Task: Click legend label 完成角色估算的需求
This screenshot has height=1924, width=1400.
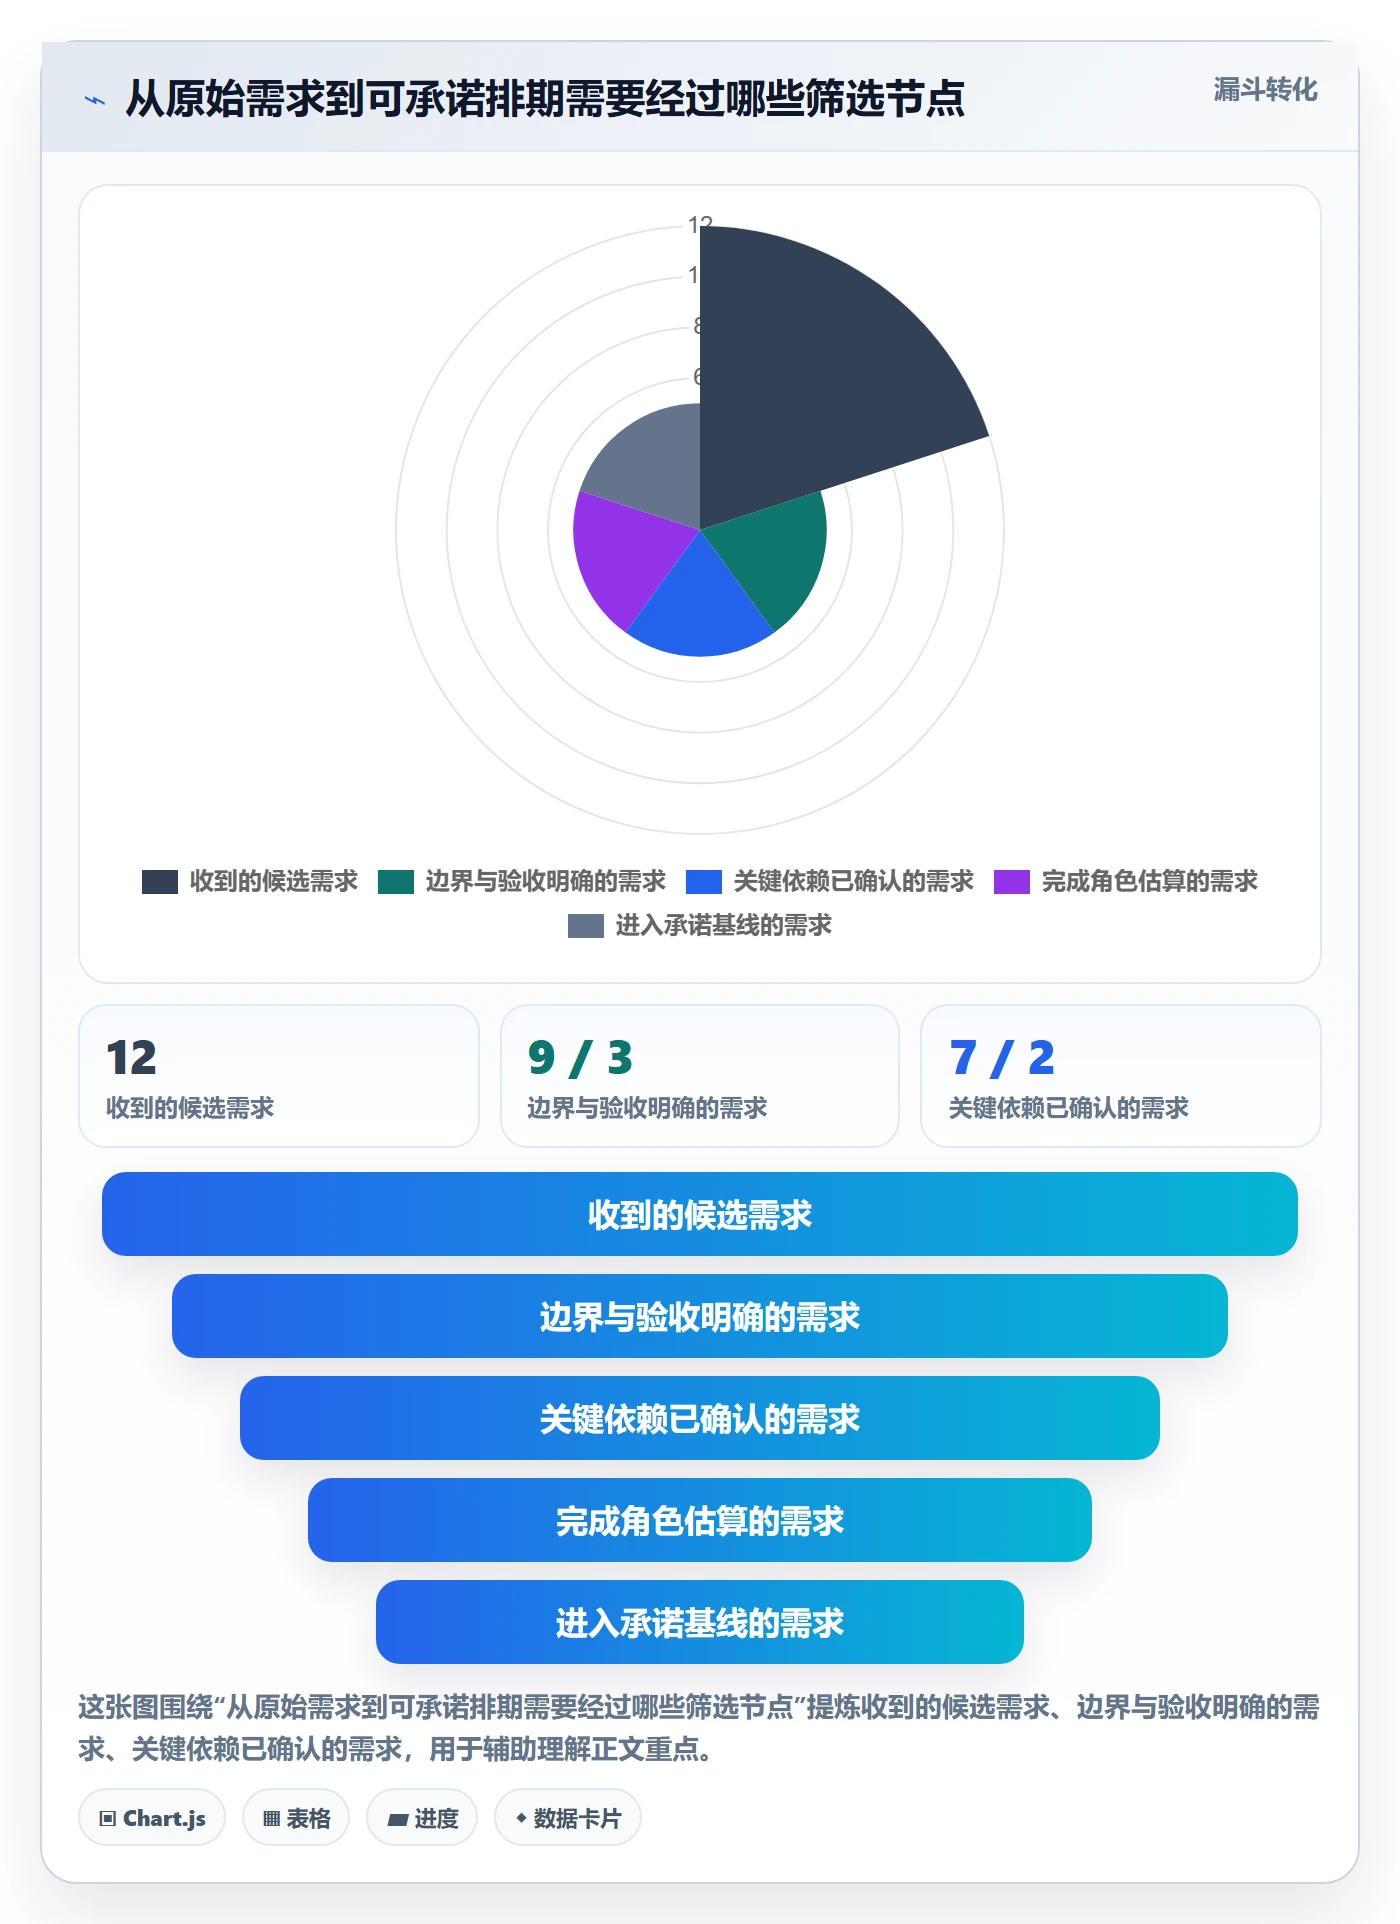Action: click(1150, 881)
